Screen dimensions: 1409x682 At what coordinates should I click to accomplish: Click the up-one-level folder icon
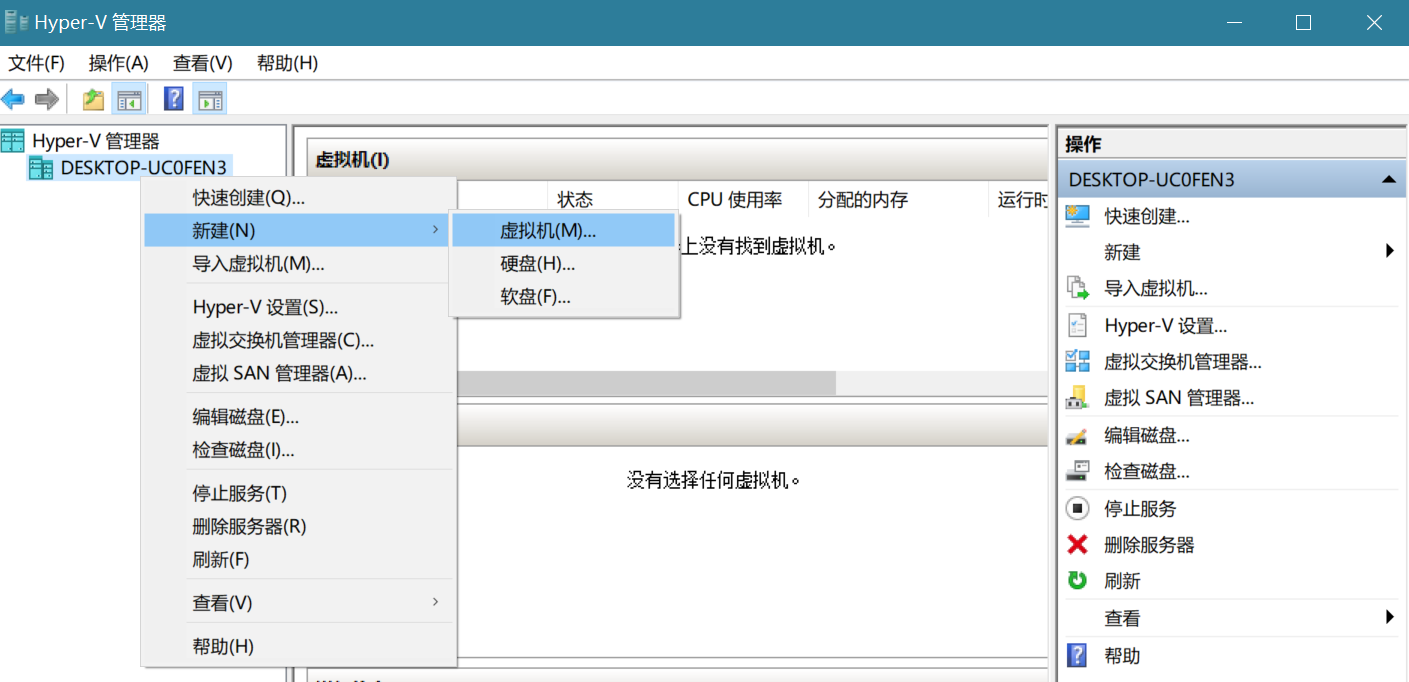tap(93, 99)
